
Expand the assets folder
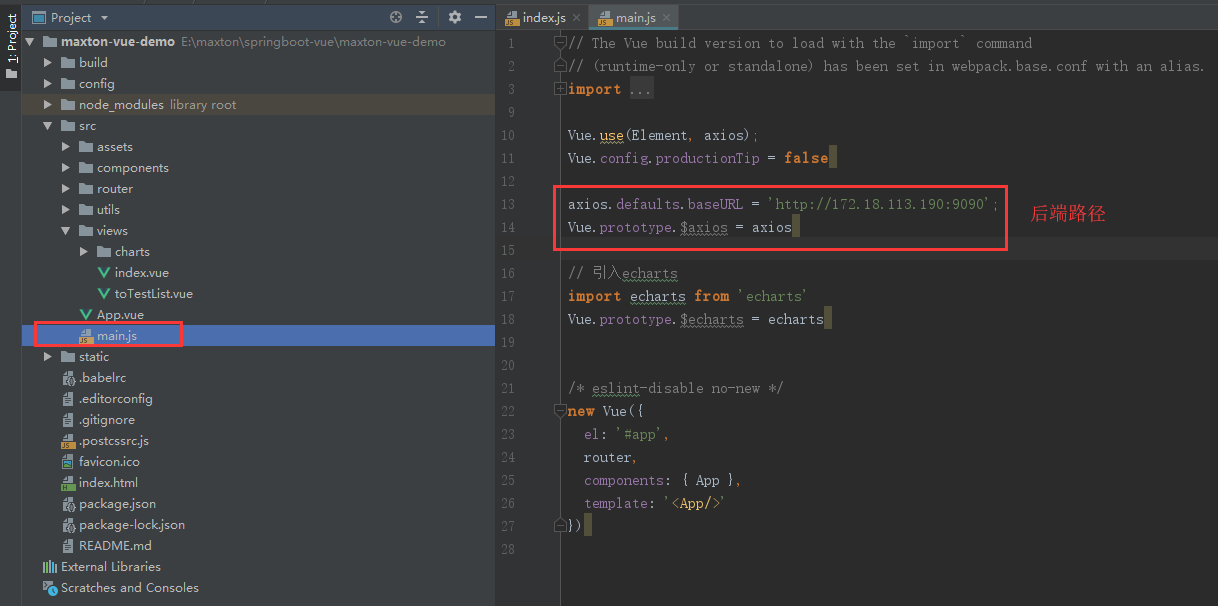pyautogui.click(x=66, y=147)
